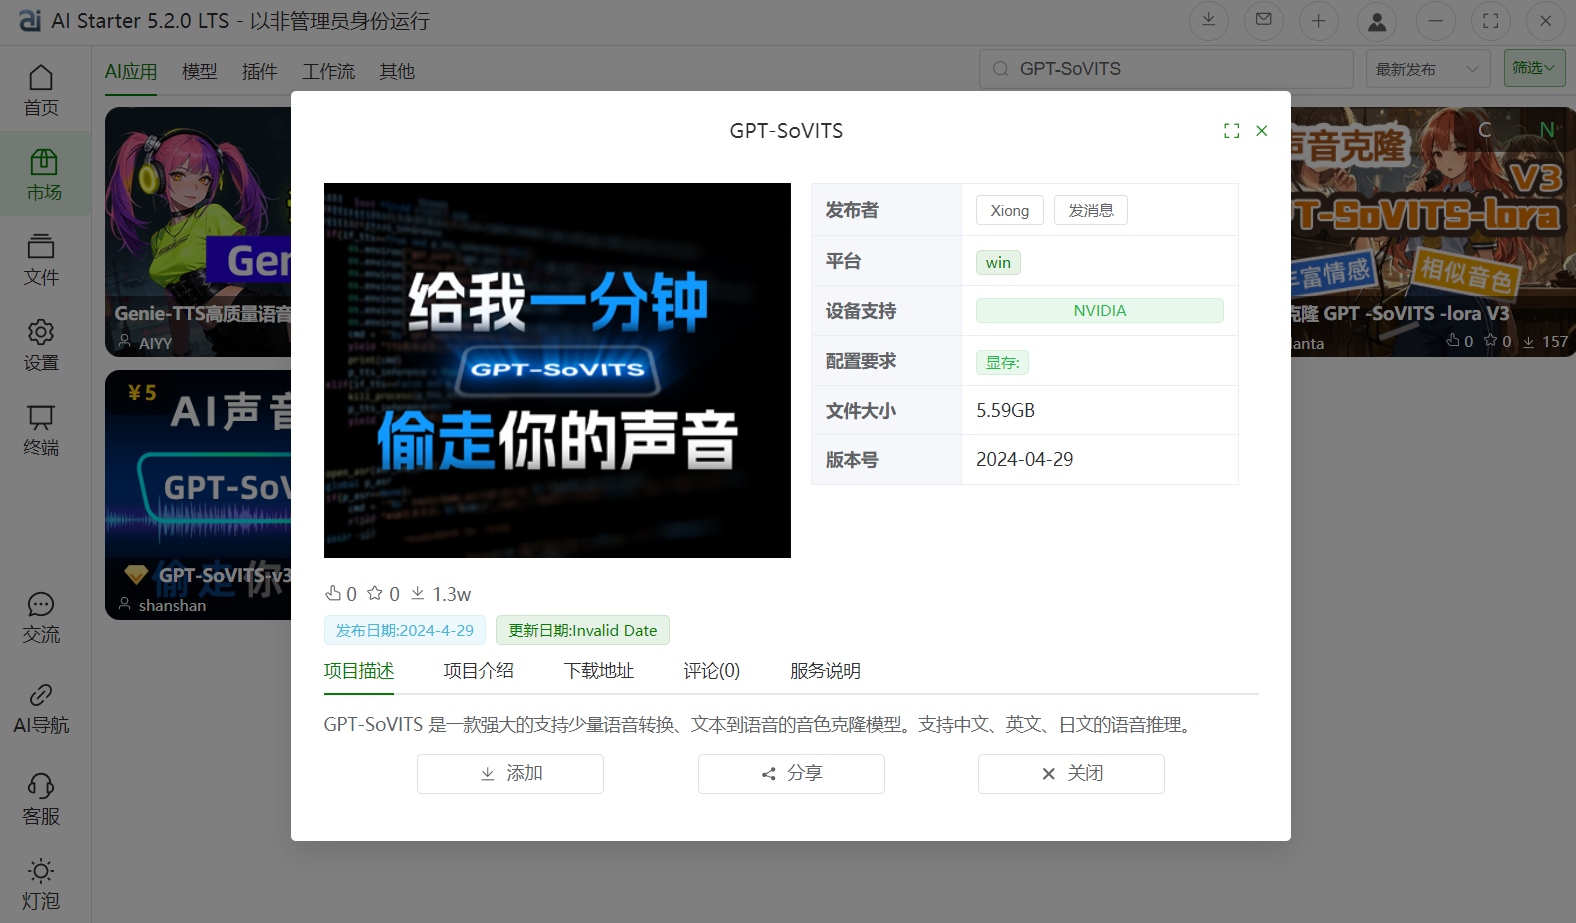Click the 显存 requirement tag
The height and width of the screenshot is (923, 1576).
(1002, 362)
